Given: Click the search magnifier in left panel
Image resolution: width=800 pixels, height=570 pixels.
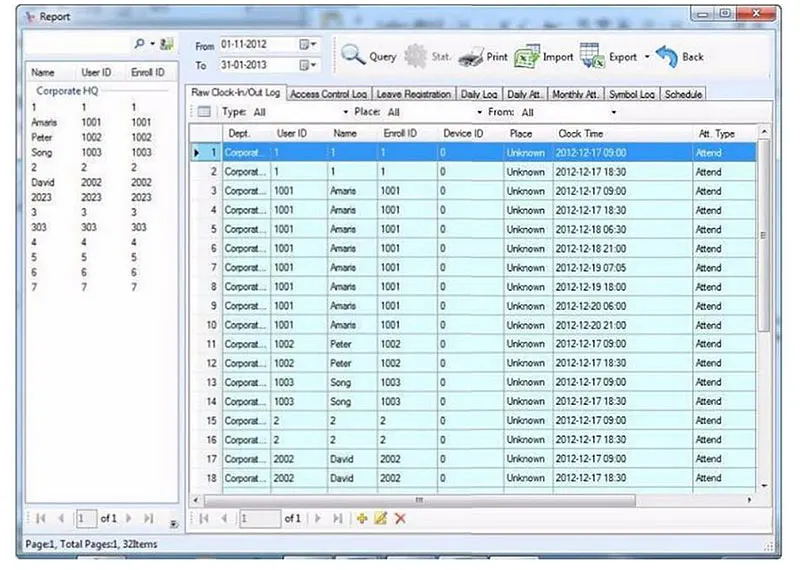Looking at the screenshot, I should (139, 44).
